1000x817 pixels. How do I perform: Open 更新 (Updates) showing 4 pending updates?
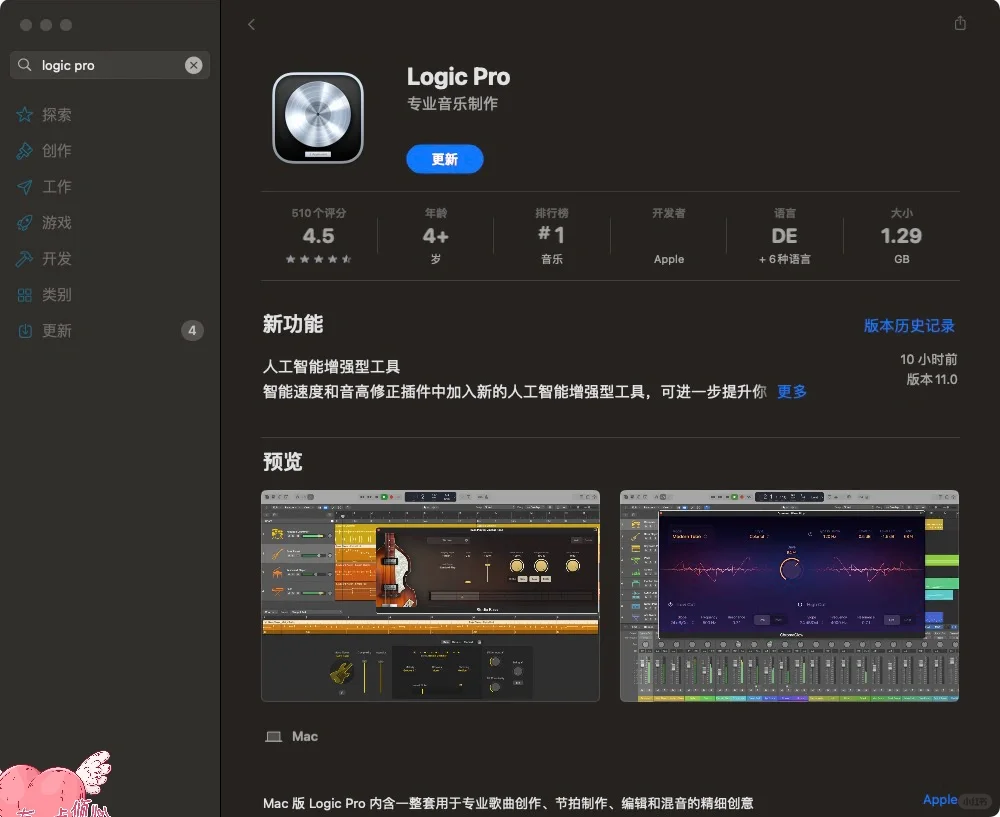click(x=56, y=330)
